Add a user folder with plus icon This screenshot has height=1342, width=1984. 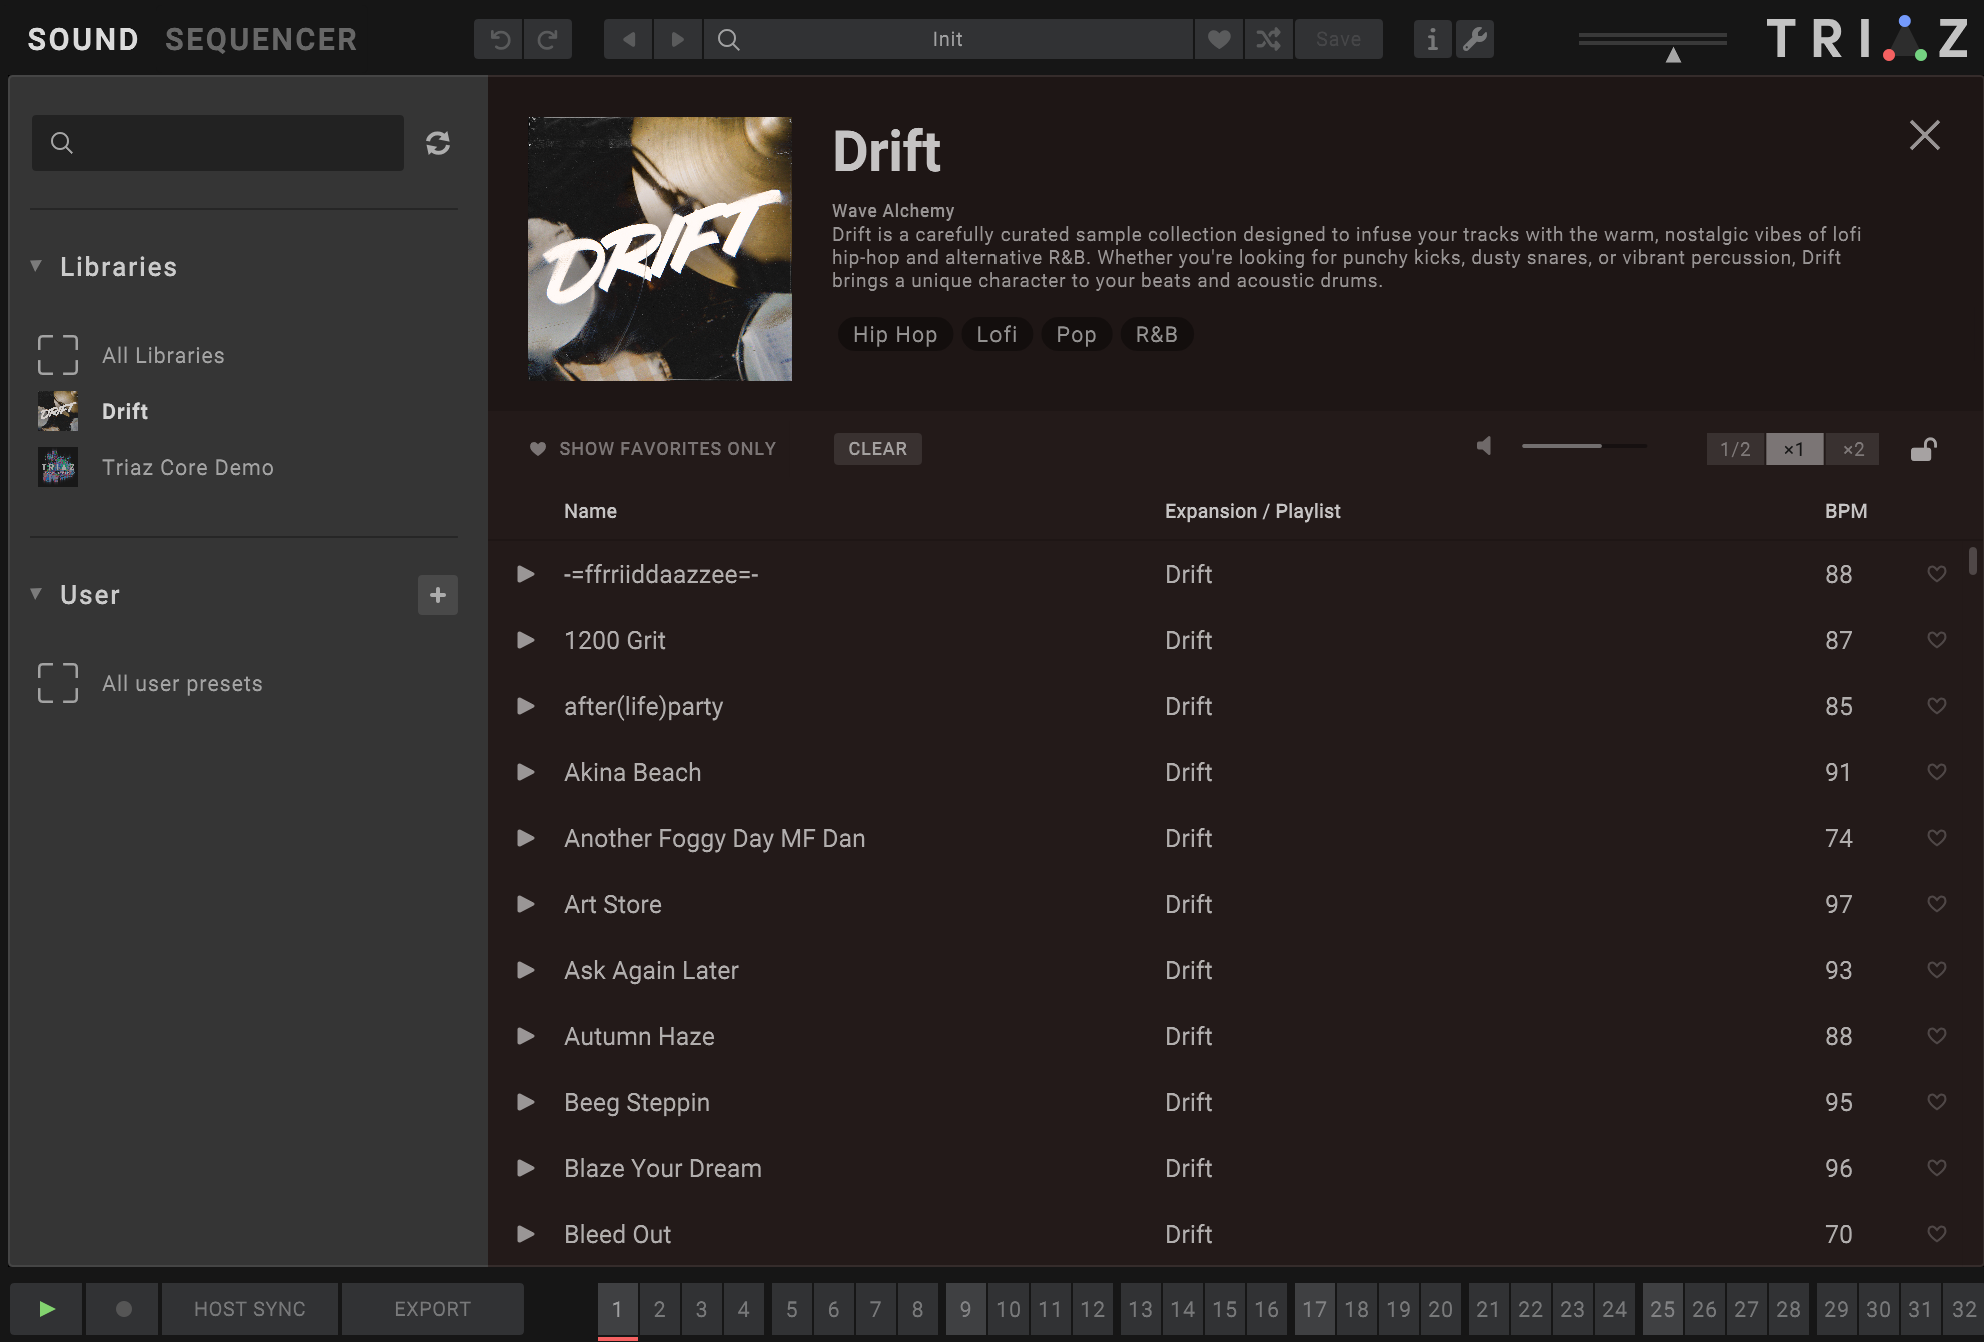coord(438,595)
